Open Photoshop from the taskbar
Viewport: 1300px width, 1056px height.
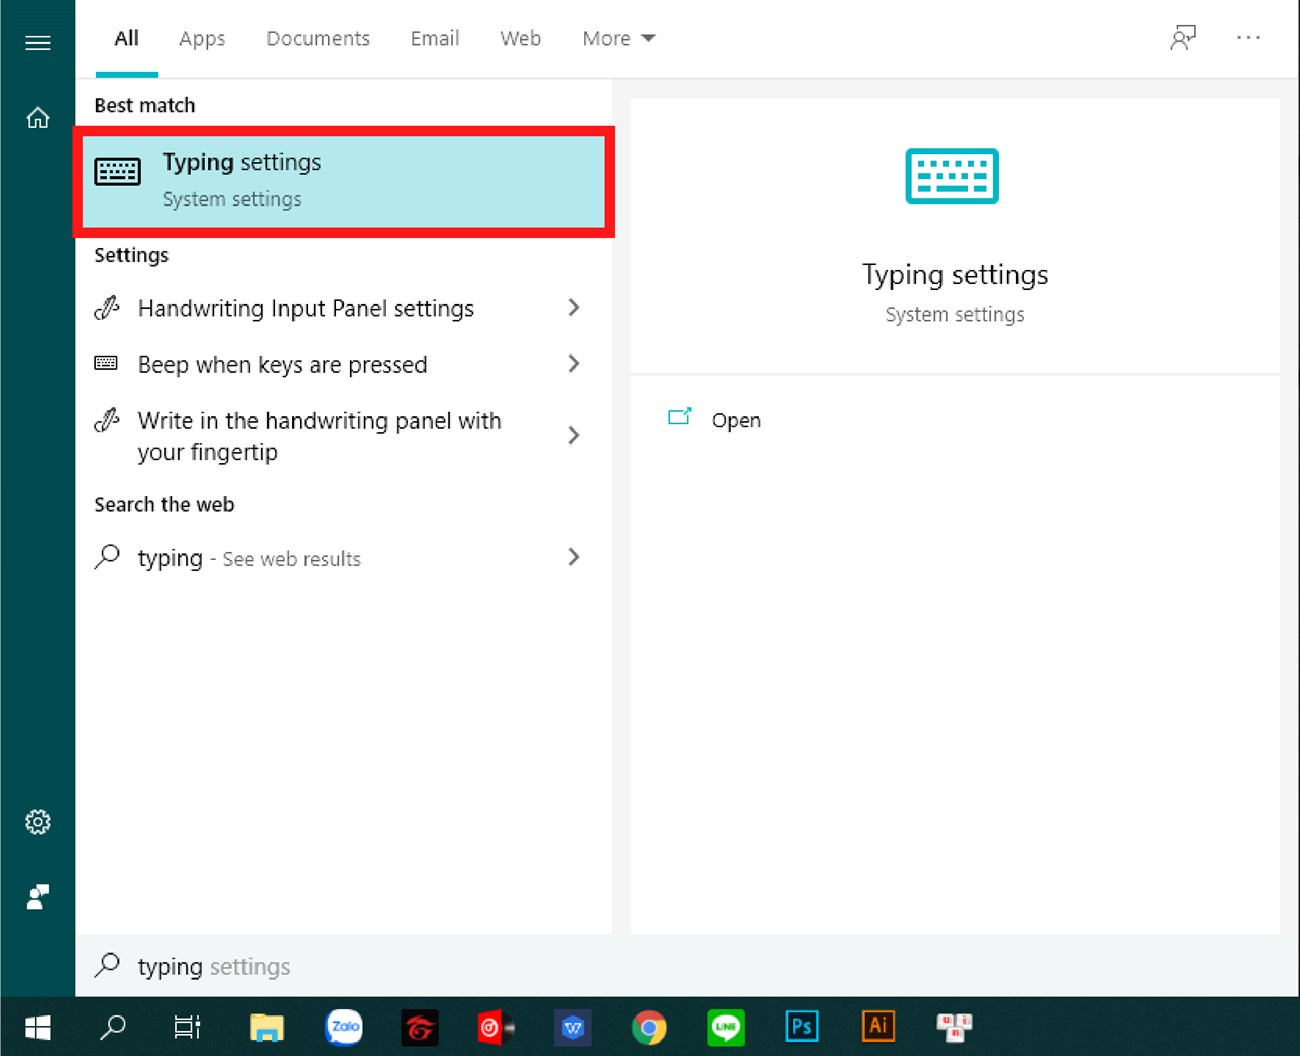[x=801, y=1027]
